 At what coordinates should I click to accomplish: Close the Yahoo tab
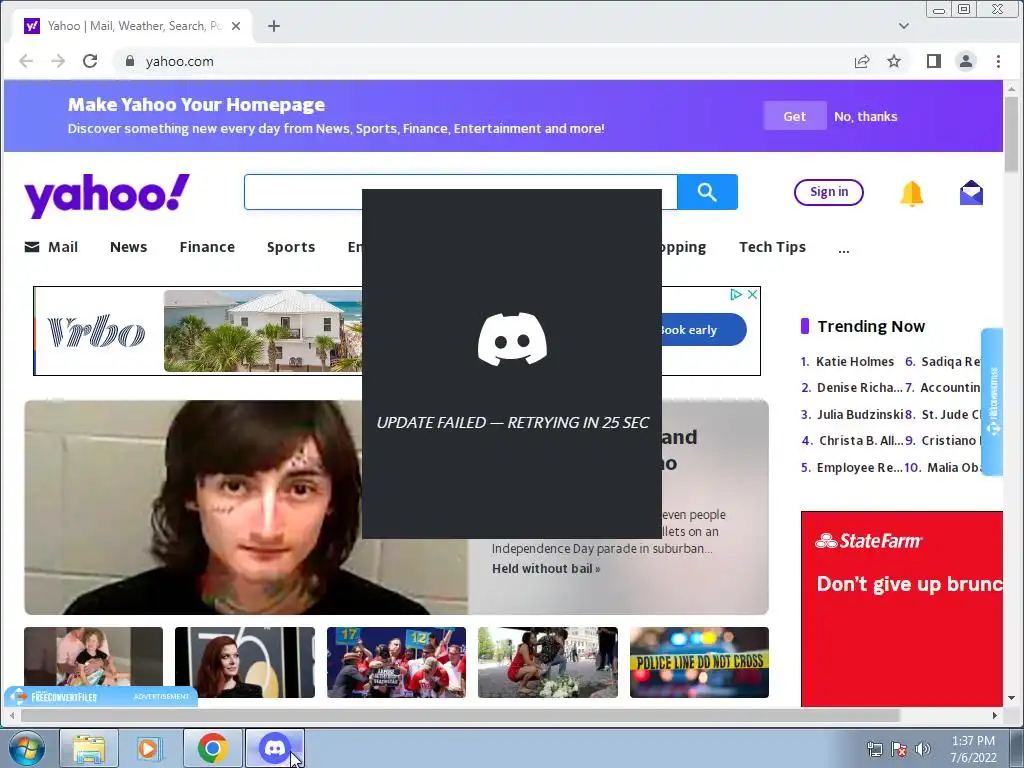tap(236, 26)
